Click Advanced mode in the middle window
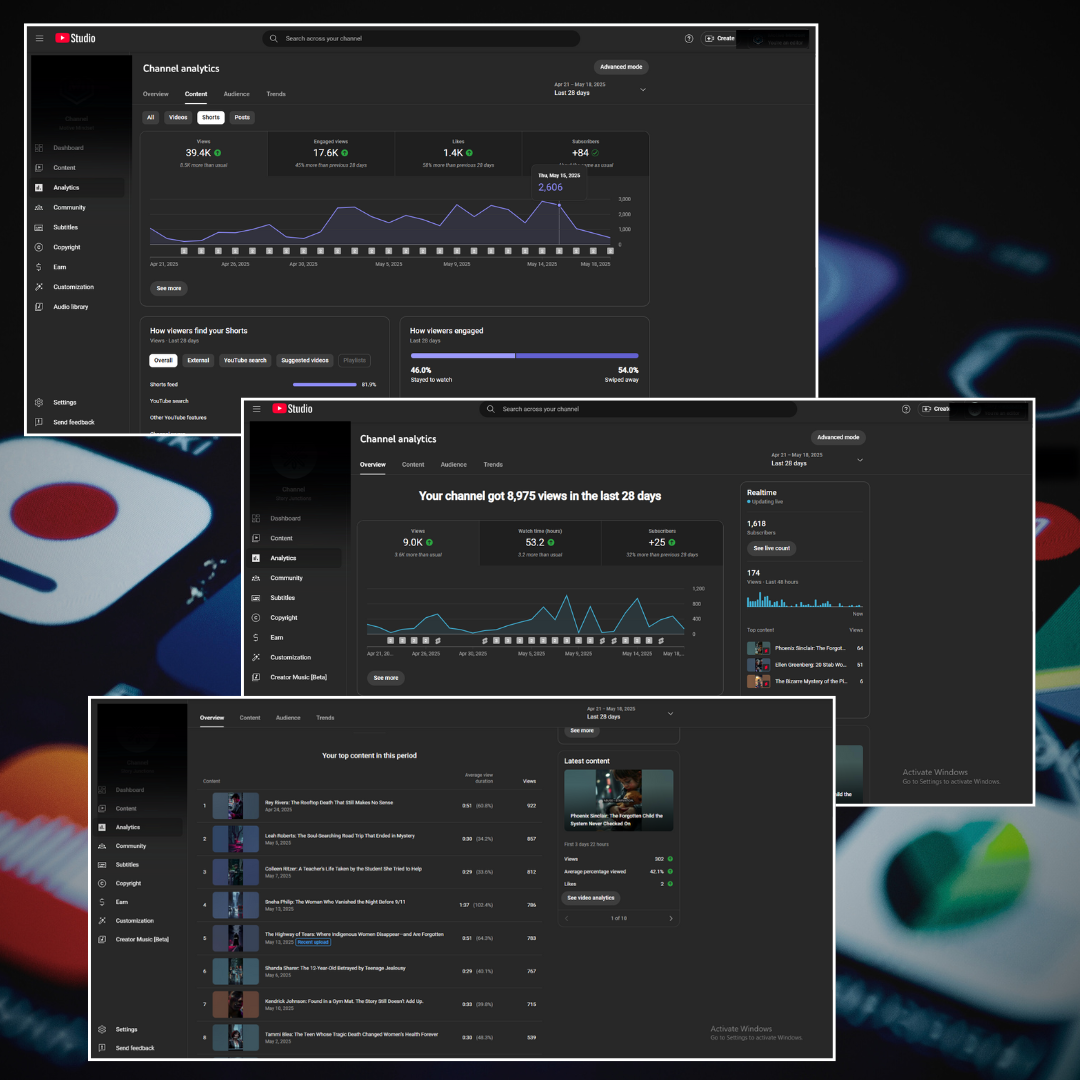Viewport: 1080px width, 1080px height. (x=838, y=438)
